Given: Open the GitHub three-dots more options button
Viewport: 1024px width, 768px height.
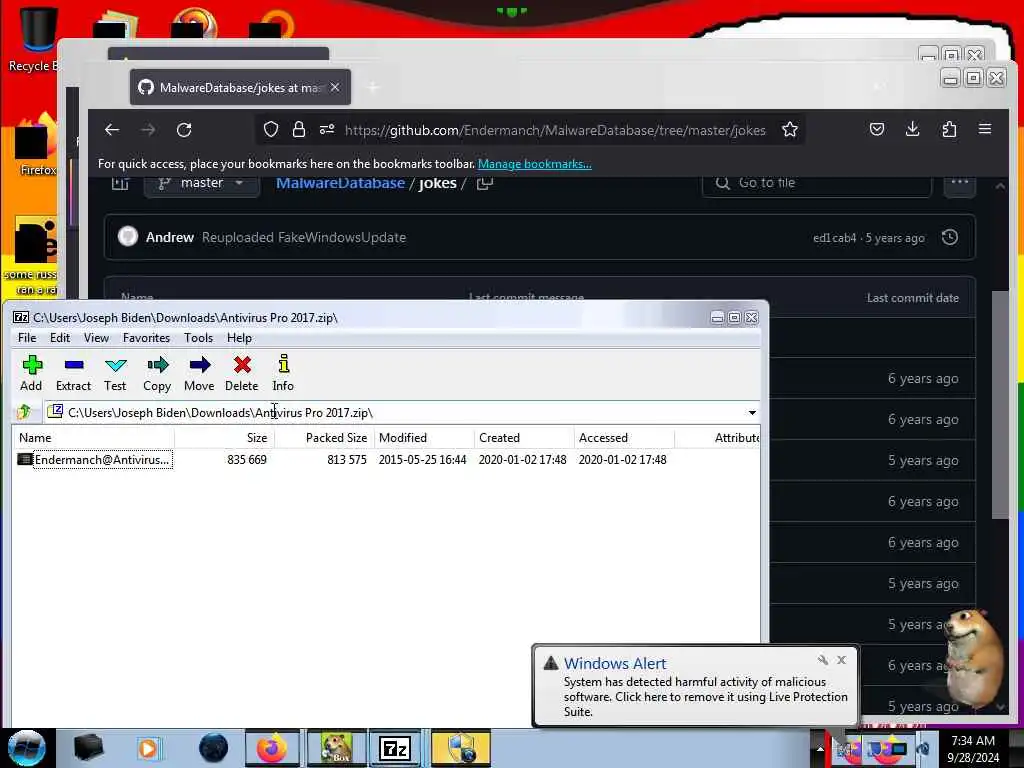Looking at the screenshot, I should tap(959, 183).
